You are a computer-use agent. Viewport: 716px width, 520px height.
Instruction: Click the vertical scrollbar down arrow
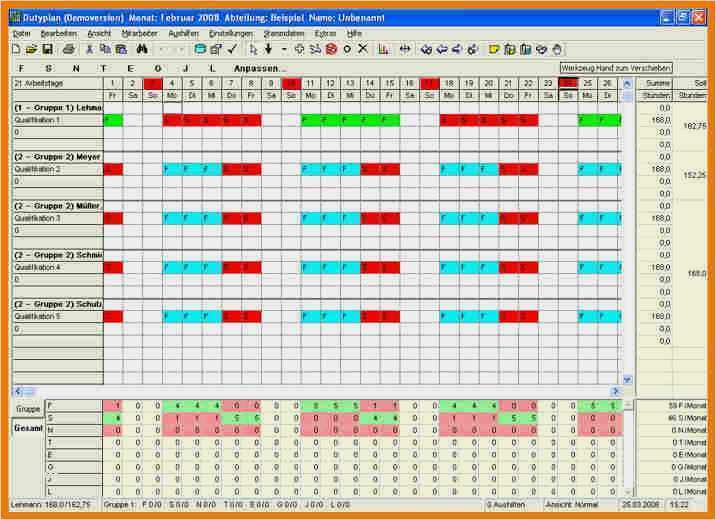pos(627,379)
